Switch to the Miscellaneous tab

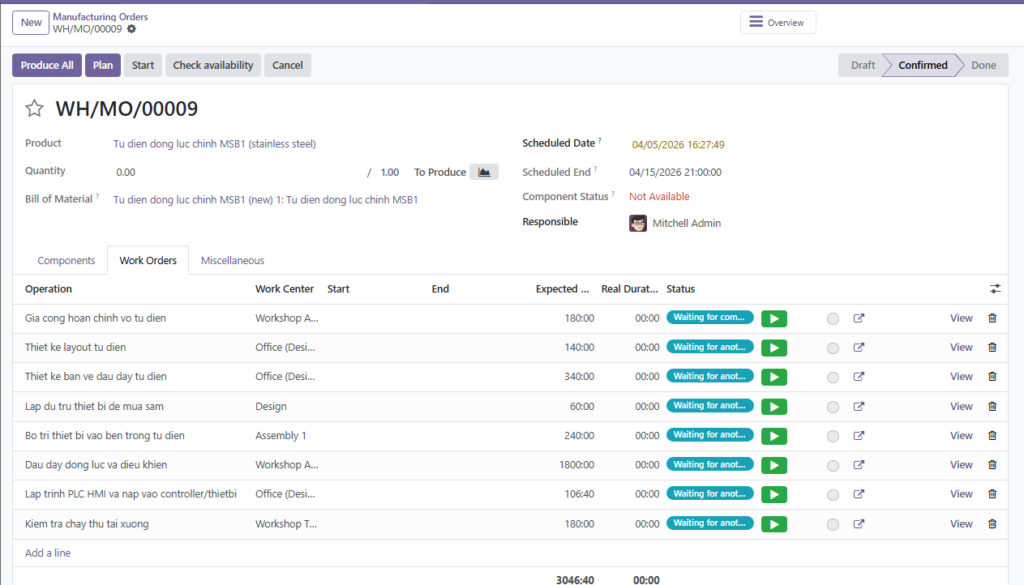click(232, 260)
